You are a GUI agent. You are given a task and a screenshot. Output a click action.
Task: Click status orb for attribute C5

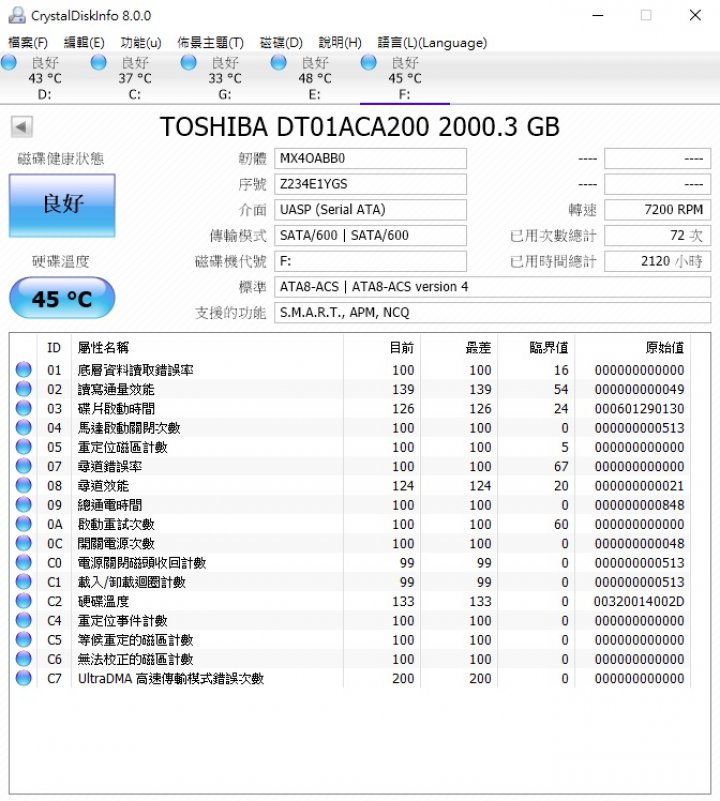(24, 639)
